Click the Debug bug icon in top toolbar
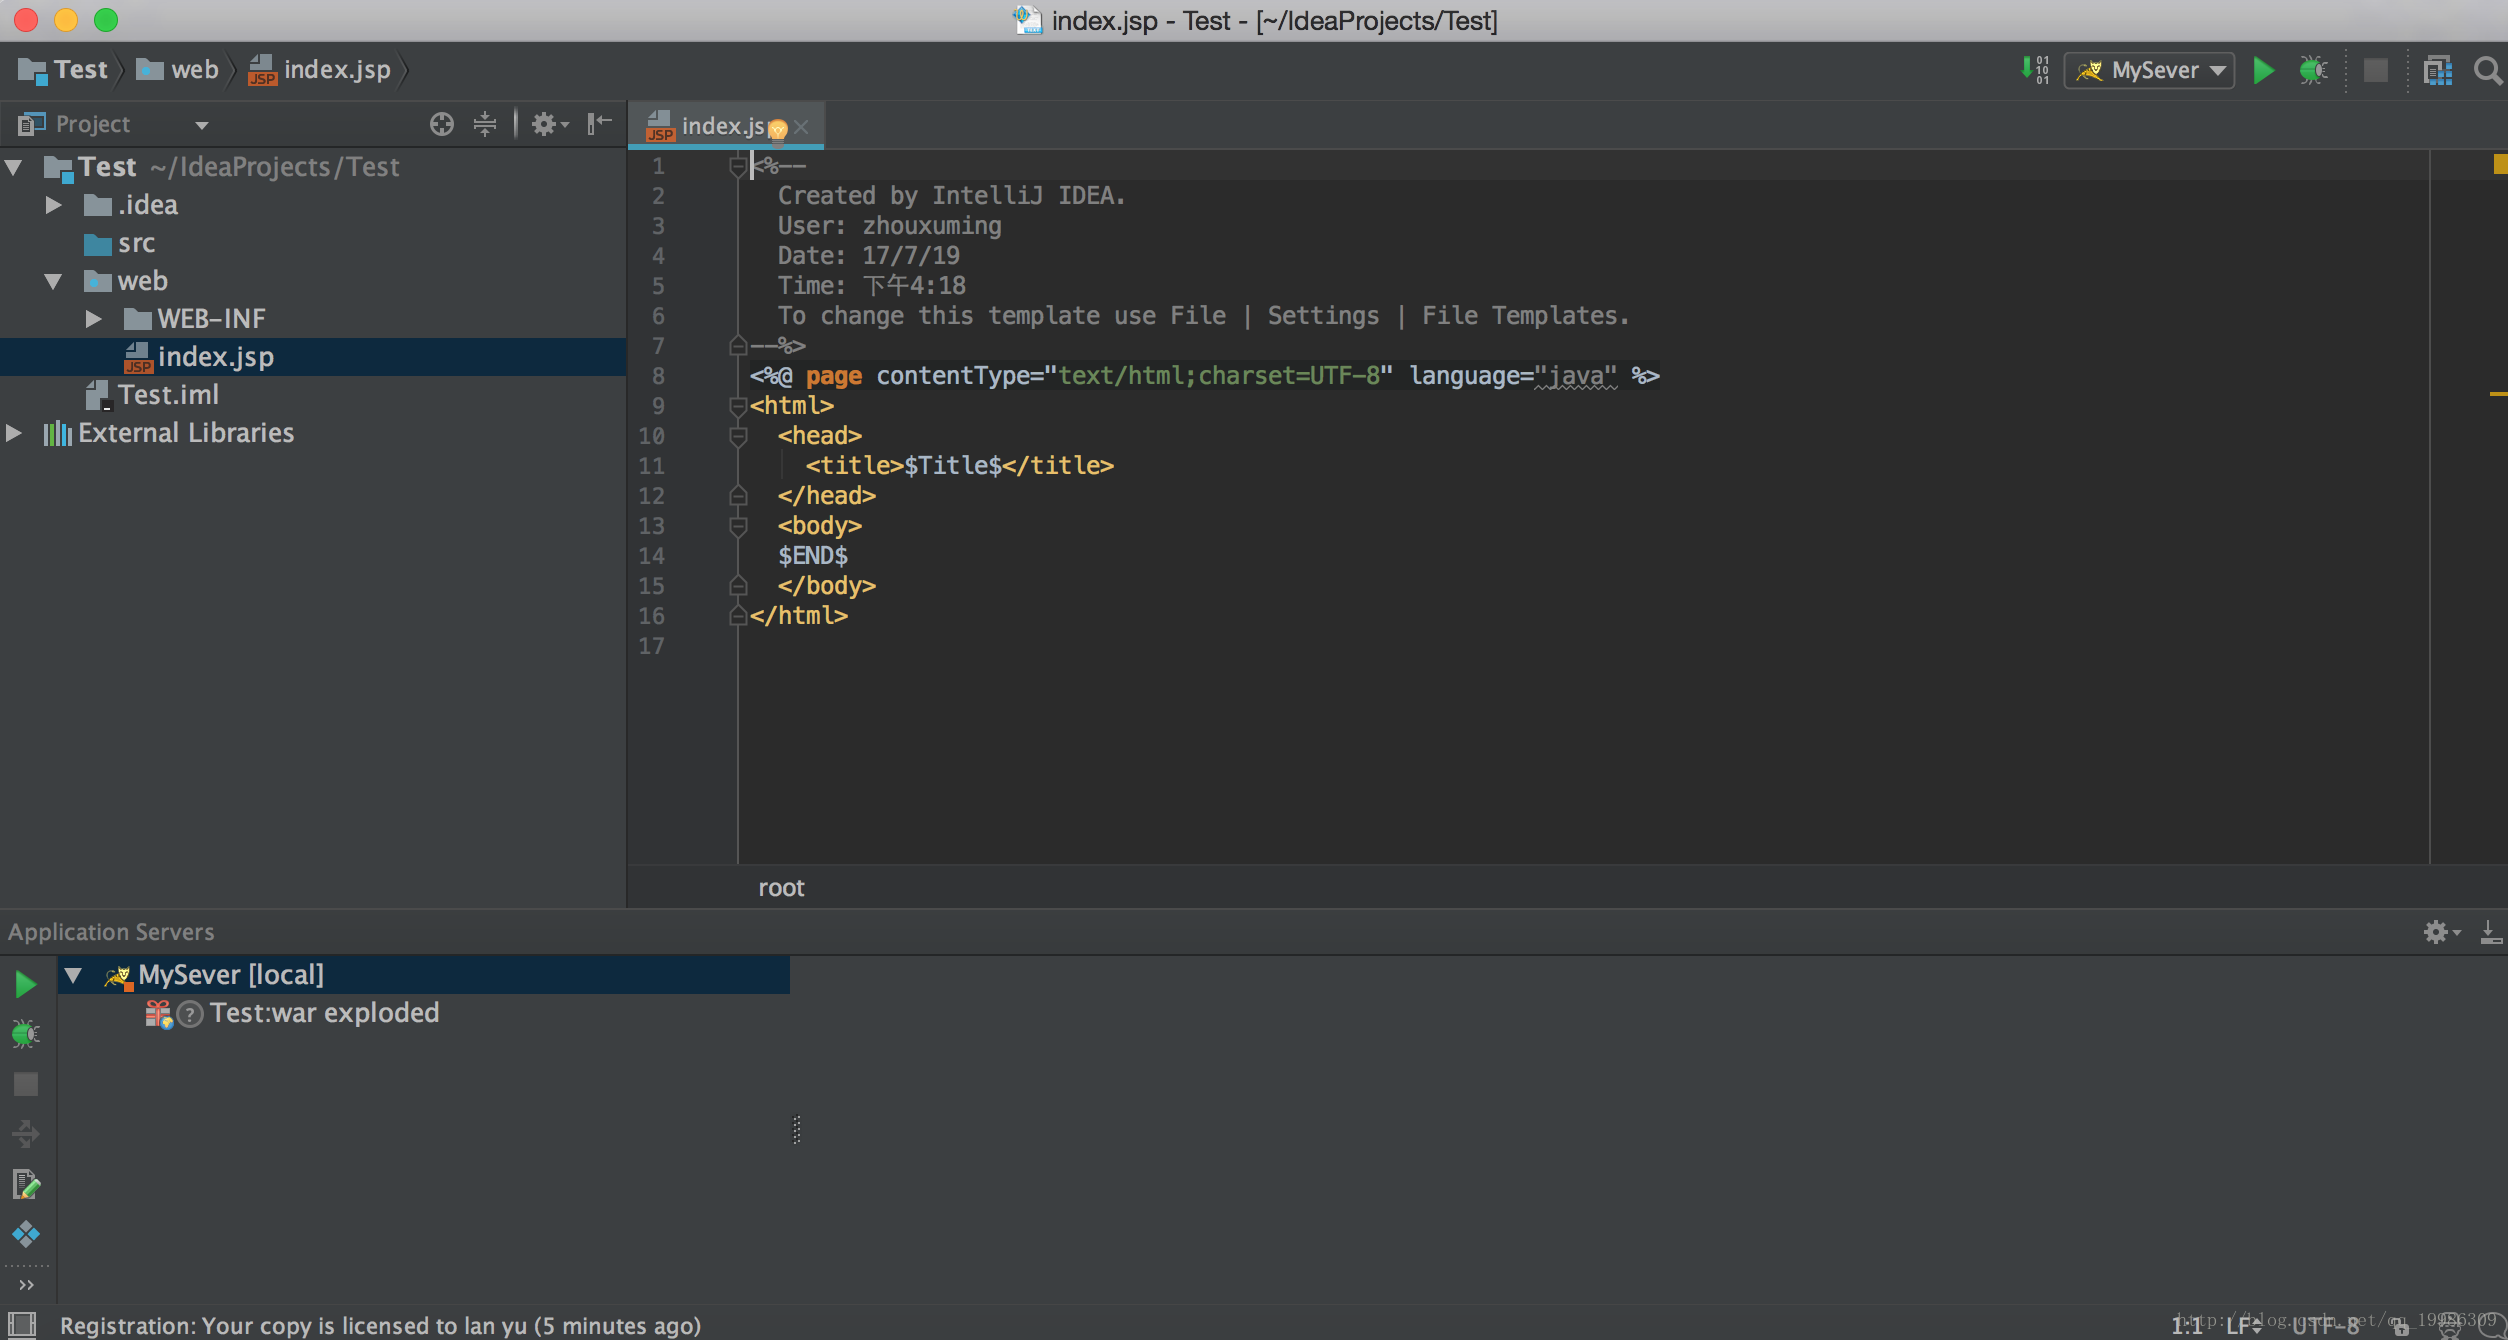Screen dimensions: 2508x1340 (2313, 70)
